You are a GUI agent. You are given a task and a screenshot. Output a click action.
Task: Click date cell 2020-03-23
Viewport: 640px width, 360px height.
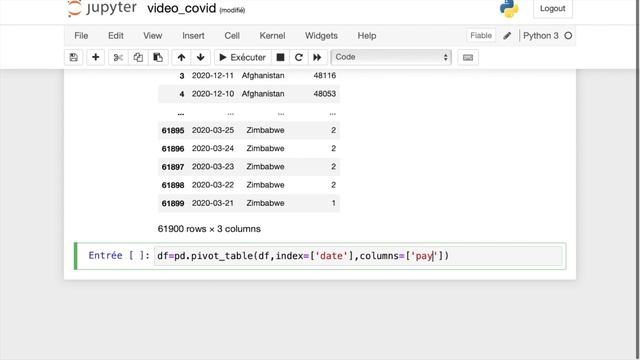click(x=213, y=167)
